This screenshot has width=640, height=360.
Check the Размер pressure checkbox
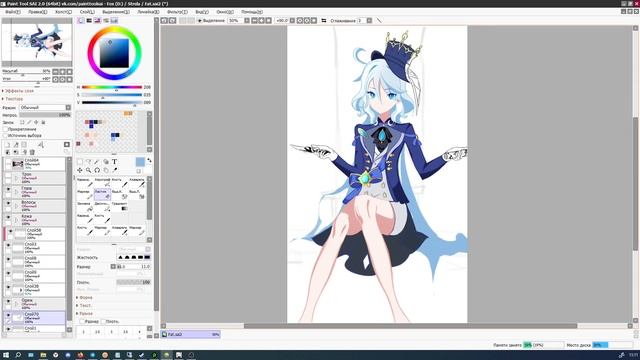[x=82, y=322]
